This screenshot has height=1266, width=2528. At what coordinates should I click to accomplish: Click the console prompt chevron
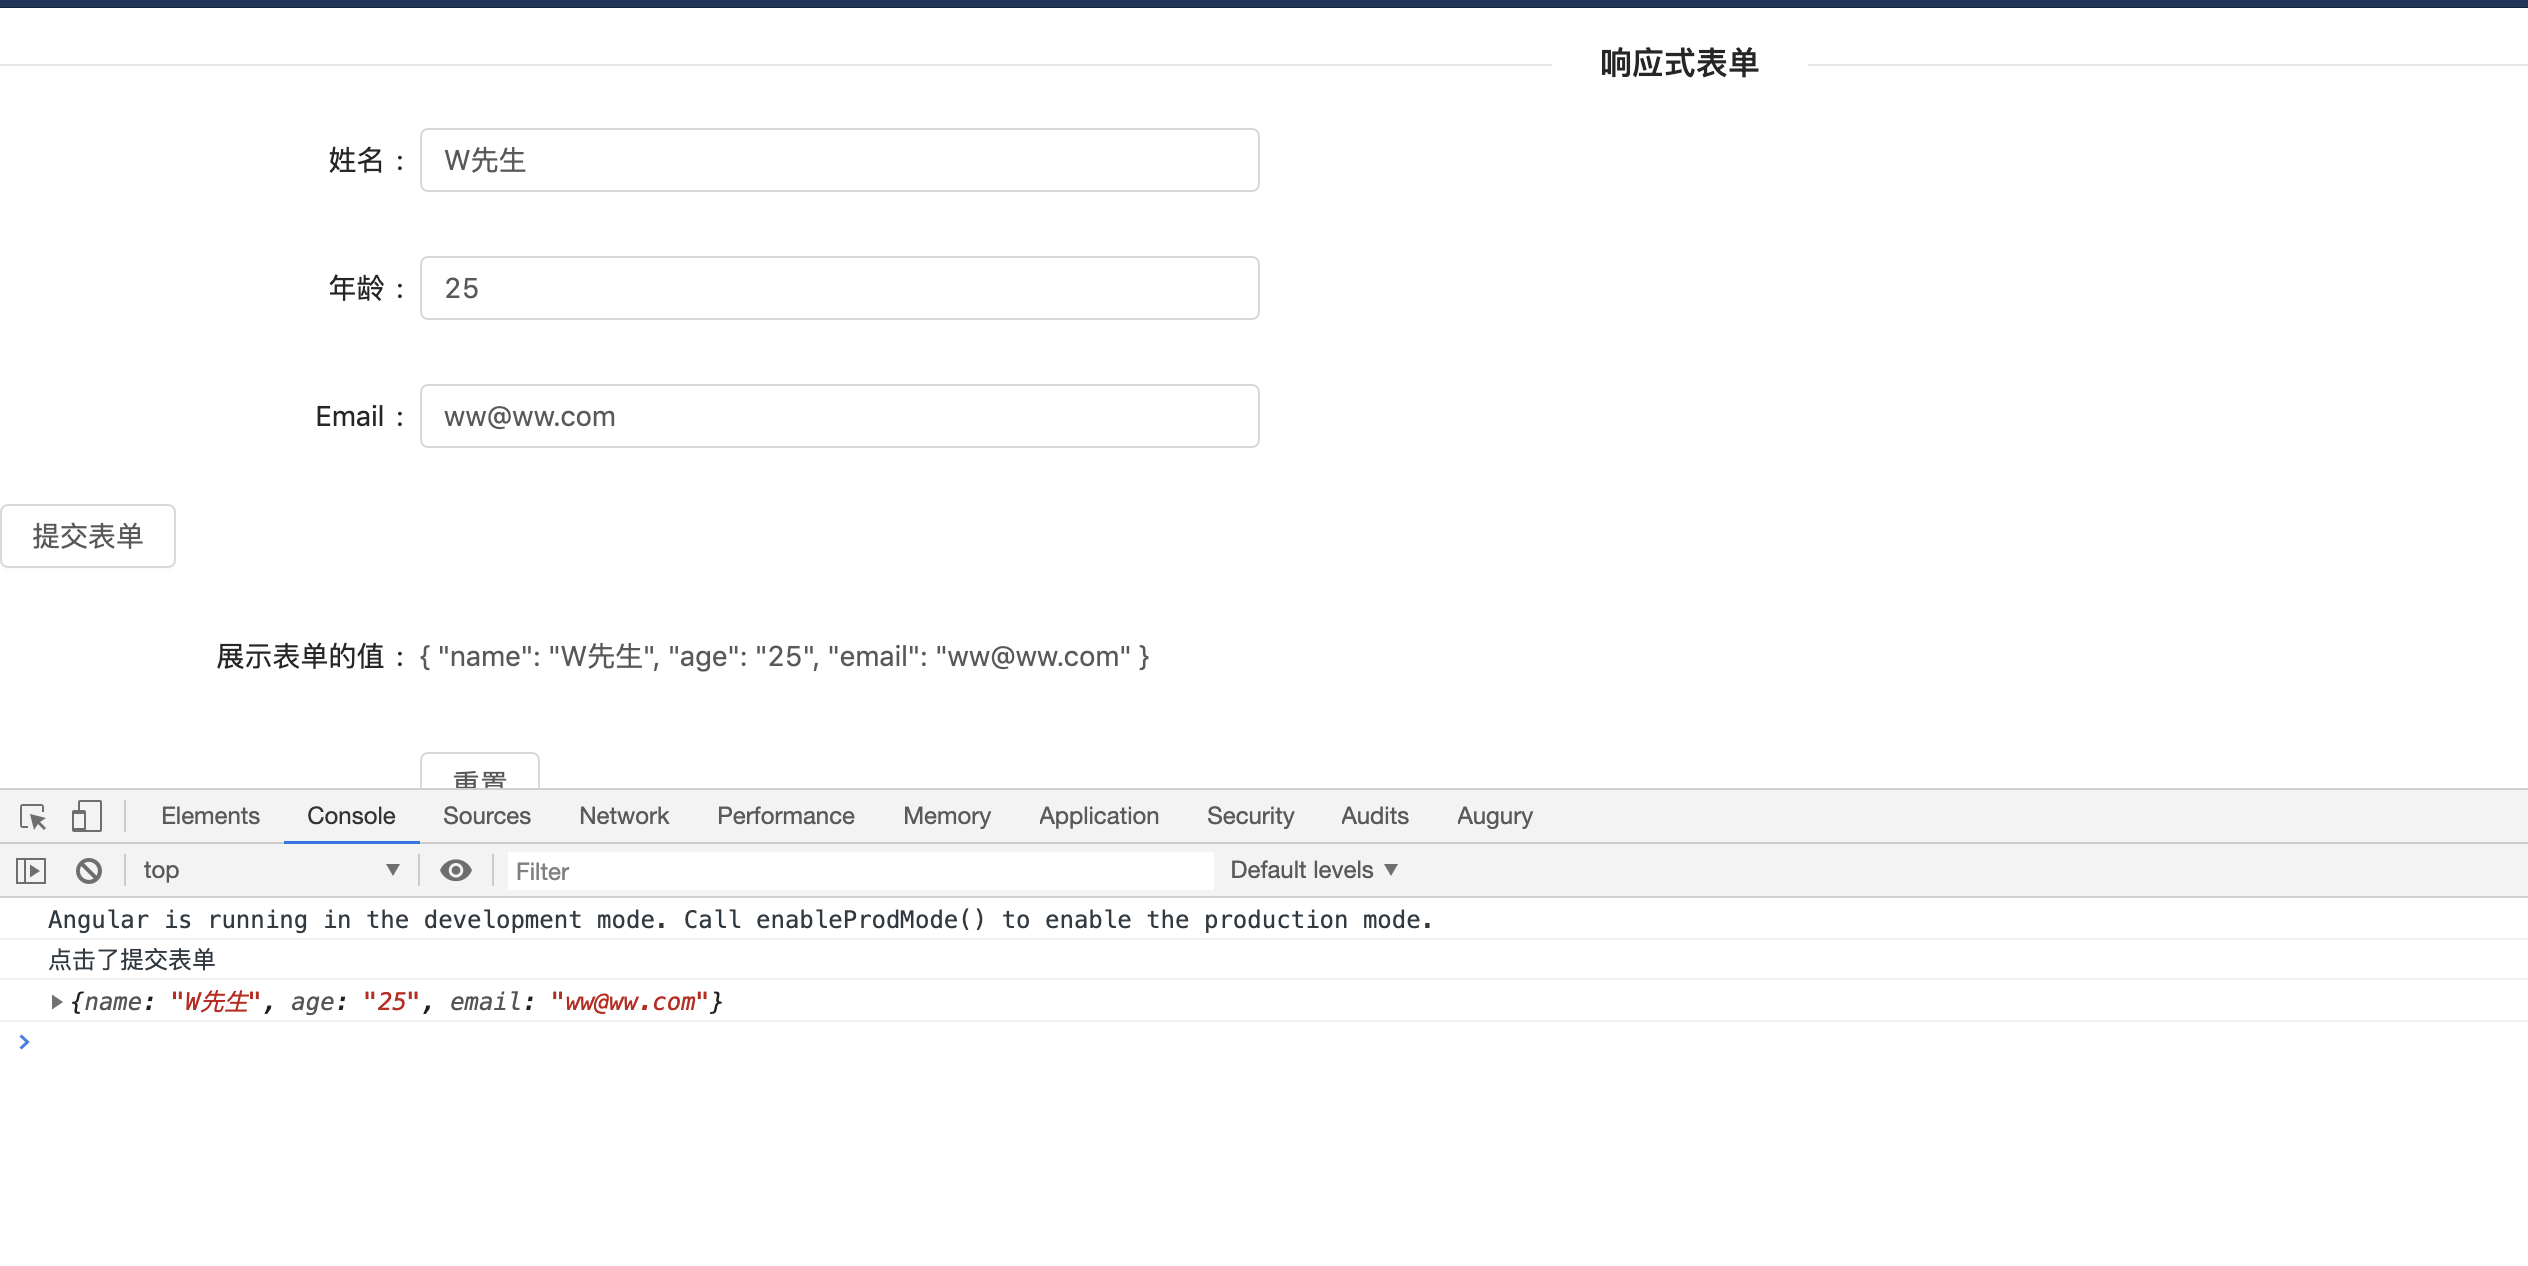(x=25, y=1043)
